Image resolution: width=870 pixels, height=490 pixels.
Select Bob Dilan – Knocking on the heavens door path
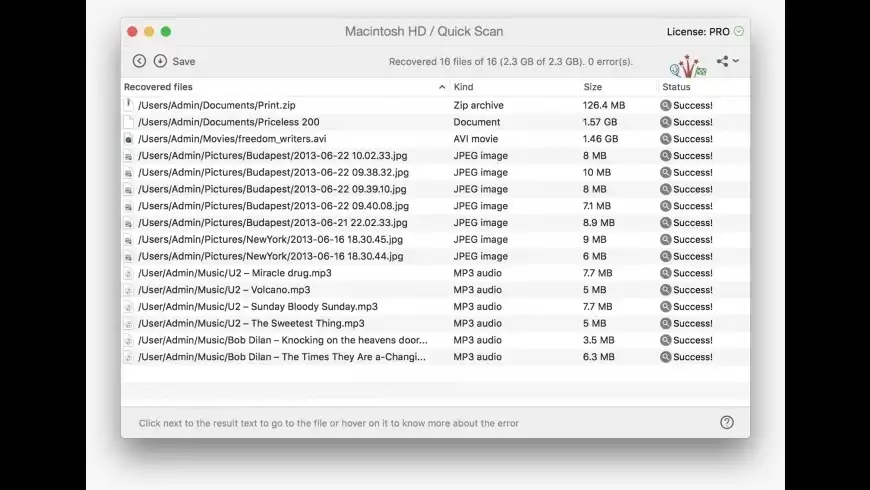coord(282,340)
